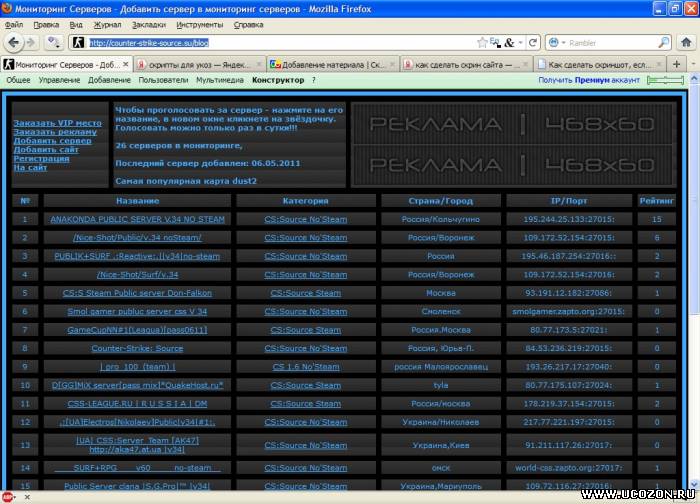Go back with the browser back arrow
The height and width of the screenshot is (504, 700).
click(x=13, y=43)
